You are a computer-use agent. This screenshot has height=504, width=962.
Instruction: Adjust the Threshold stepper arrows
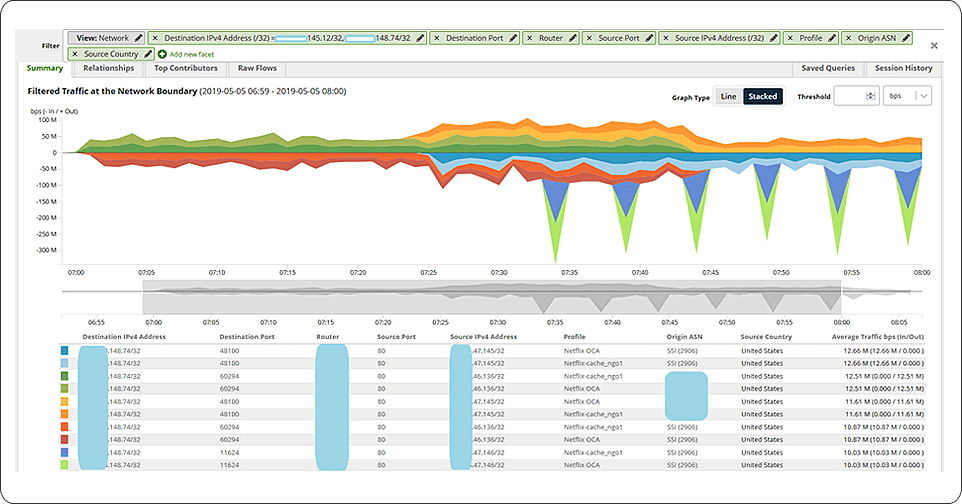tap(871, 96)
